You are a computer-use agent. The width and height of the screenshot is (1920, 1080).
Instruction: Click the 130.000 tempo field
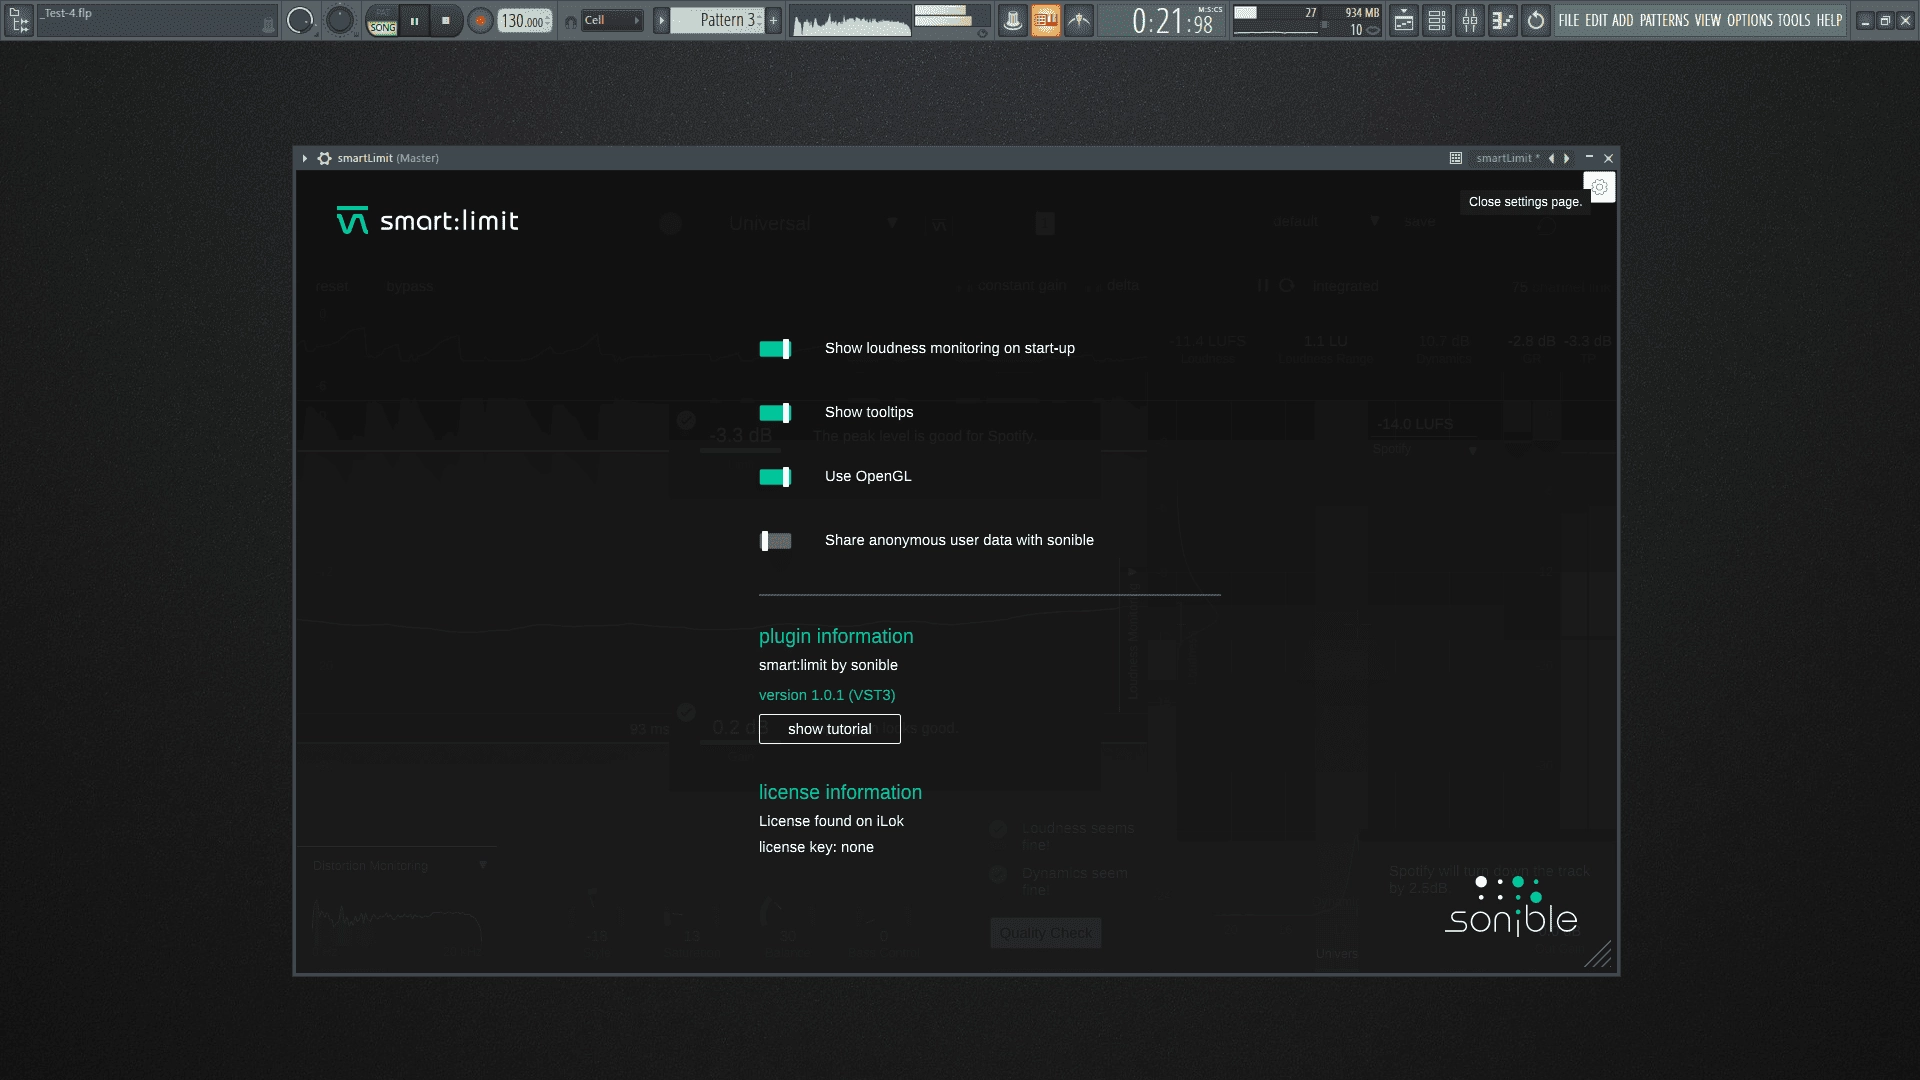[524, 20]
